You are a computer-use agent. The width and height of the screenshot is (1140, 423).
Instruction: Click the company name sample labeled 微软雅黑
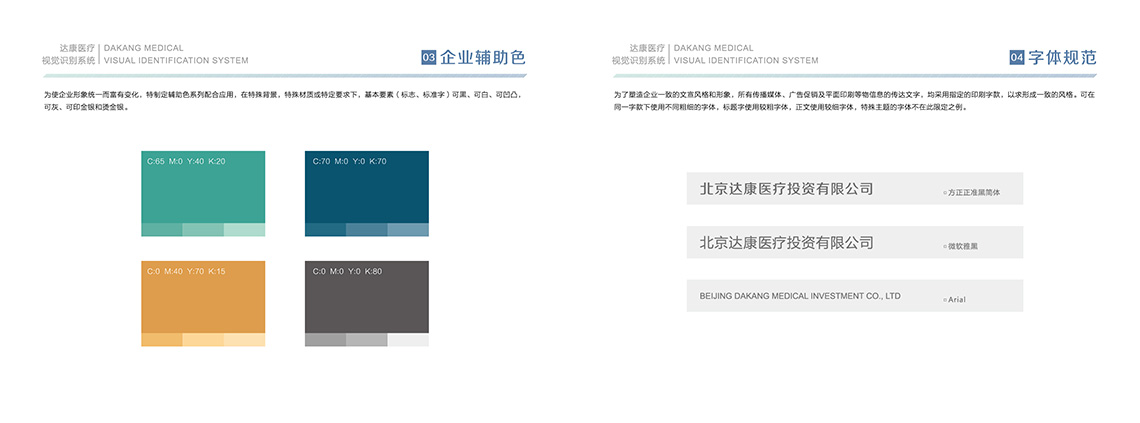(x=786, y=243)
